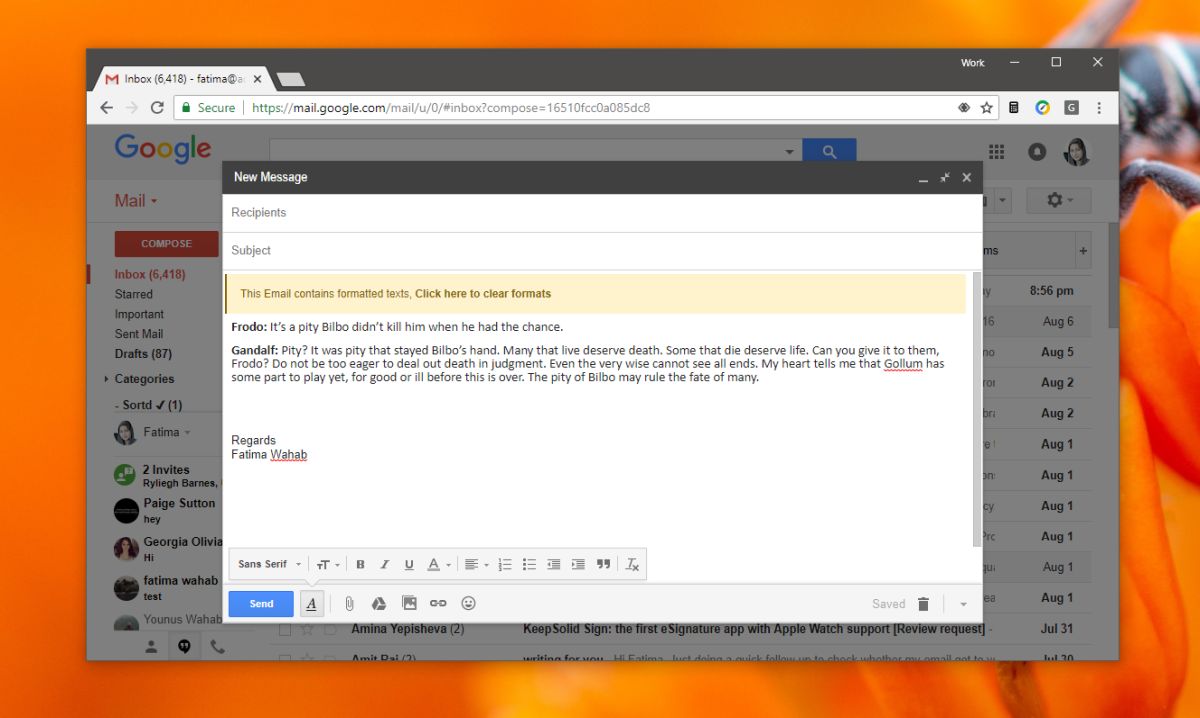Insert files using Google Drive icon
1200x718 pixels.
(x=379, y=604)
